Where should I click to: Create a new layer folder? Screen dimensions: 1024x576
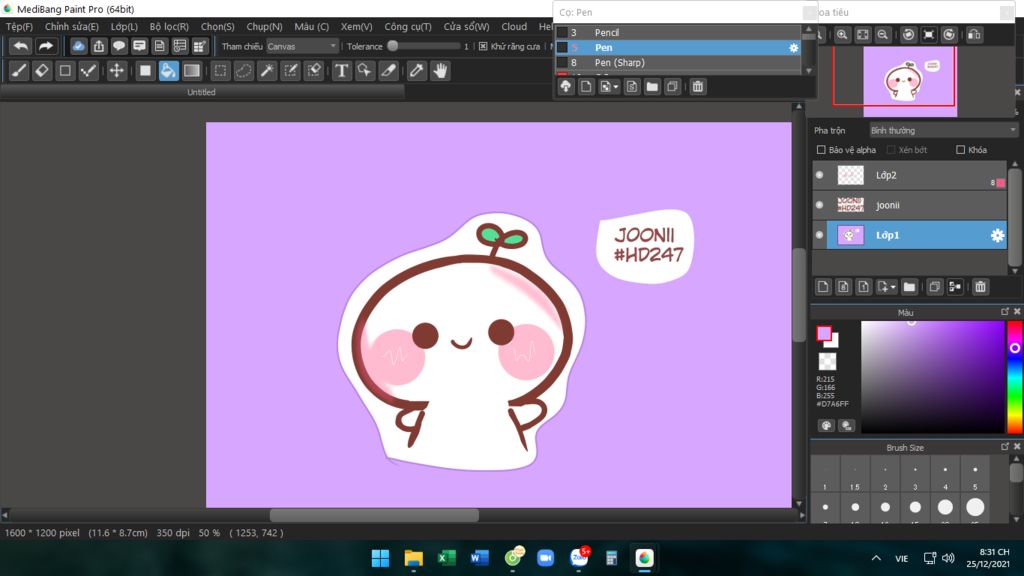point(909,287)
